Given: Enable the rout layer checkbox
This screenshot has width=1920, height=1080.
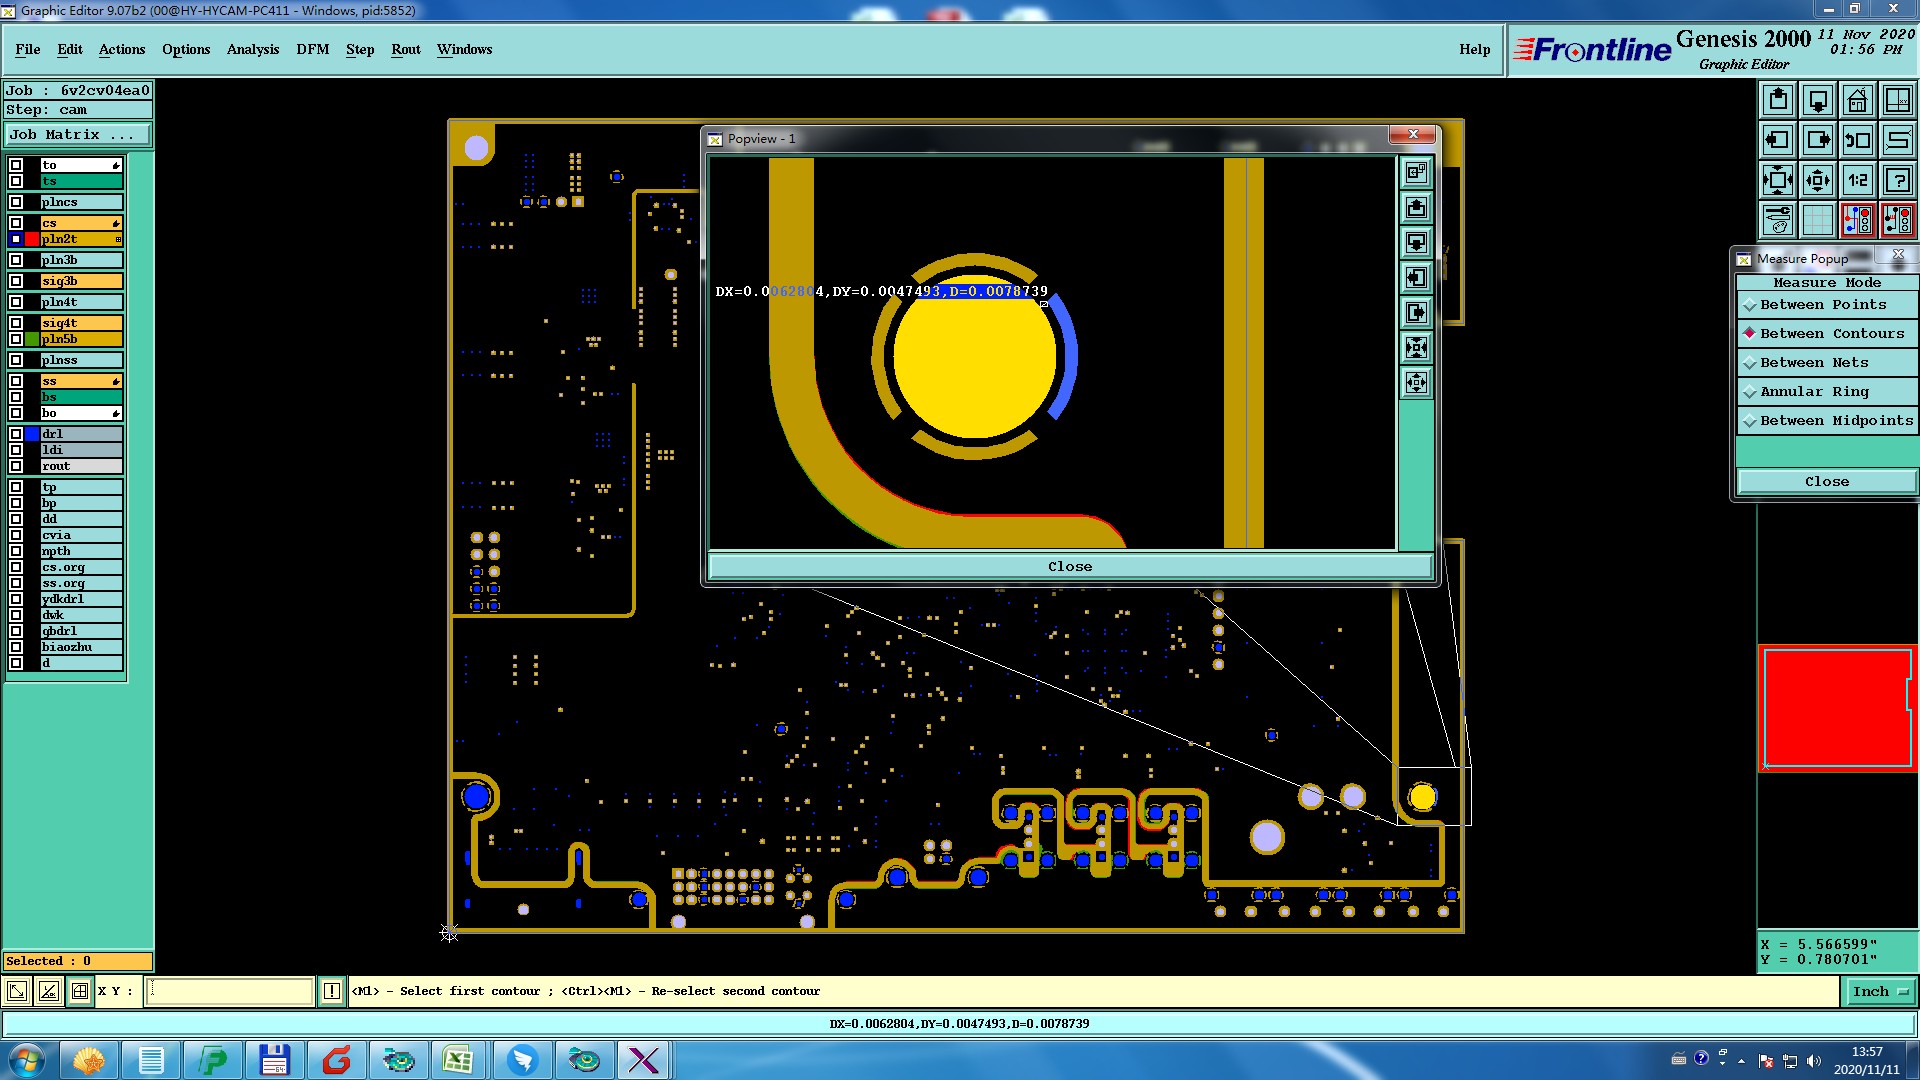Looking at the screenshot, I should (x=16, y=466).
